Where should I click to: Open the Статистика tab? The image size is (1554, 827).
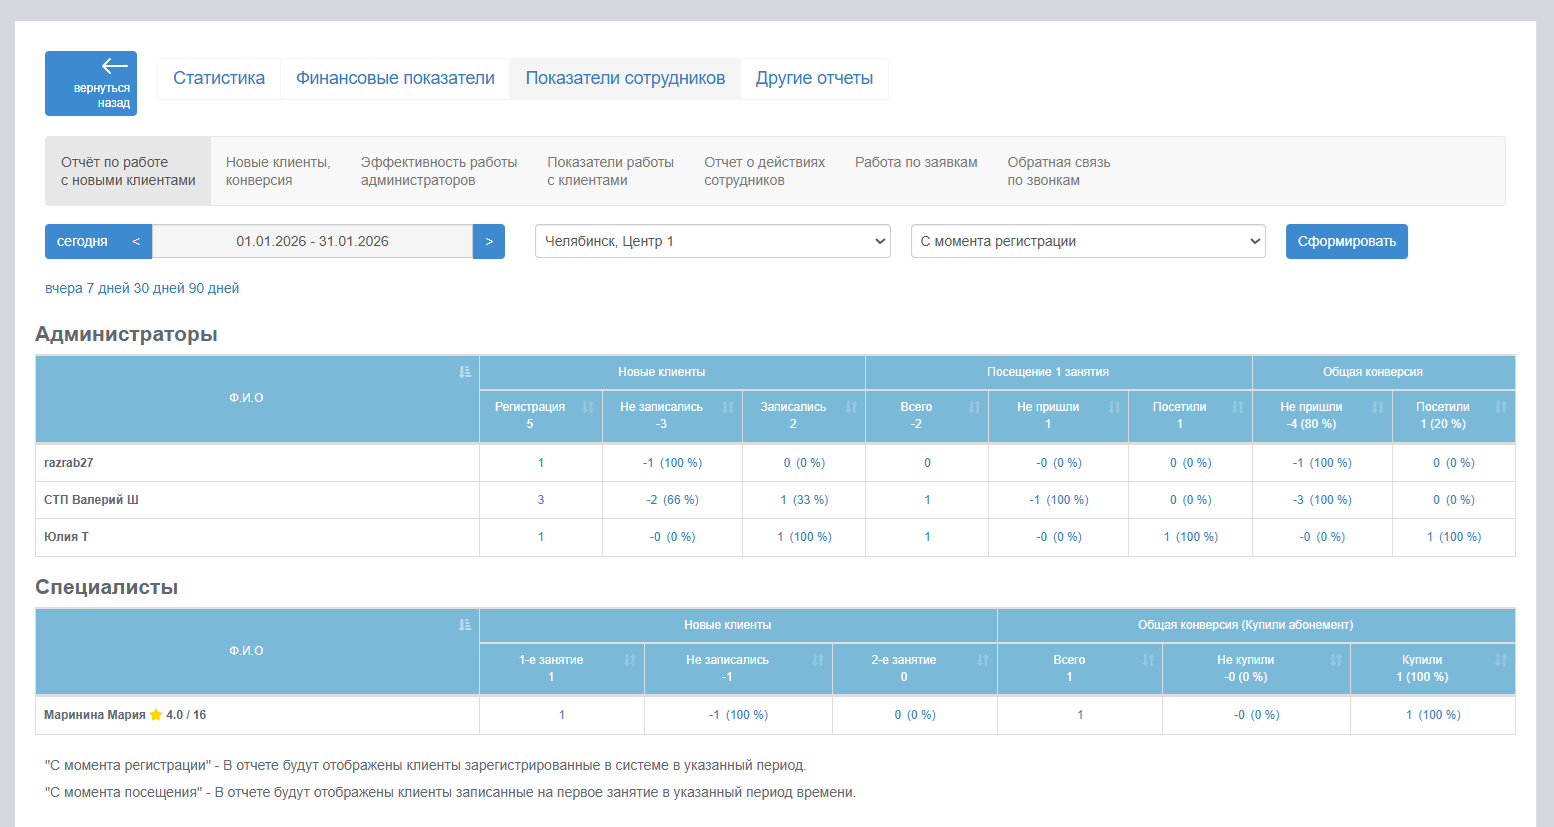219,78
